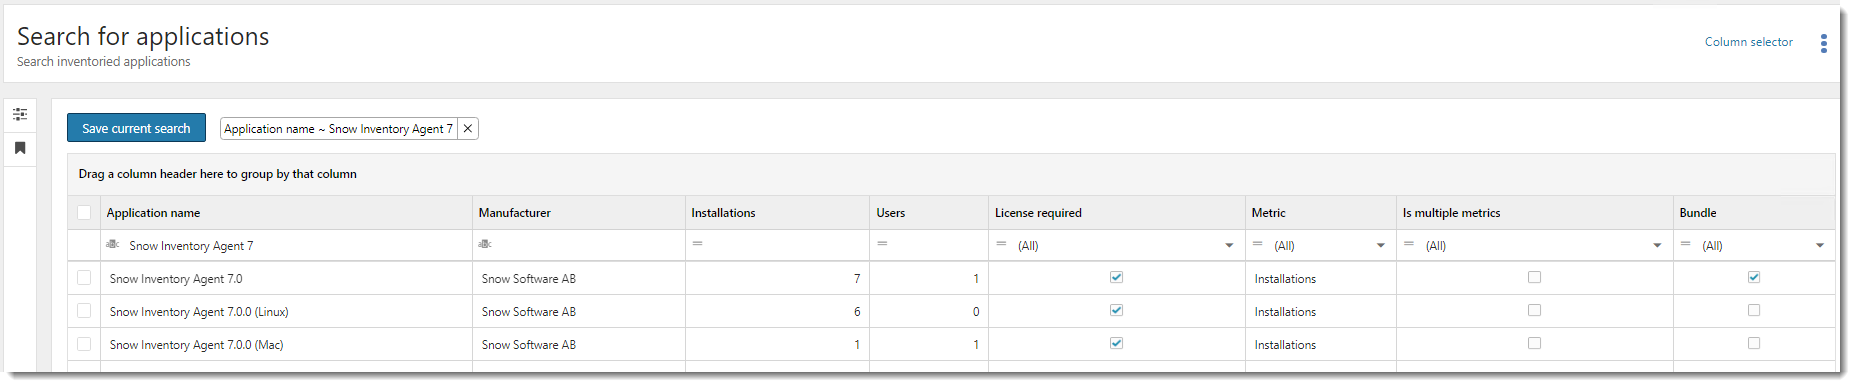
Task: Expand the Metric filter dropdown
Action: (x=1380, y=246)
